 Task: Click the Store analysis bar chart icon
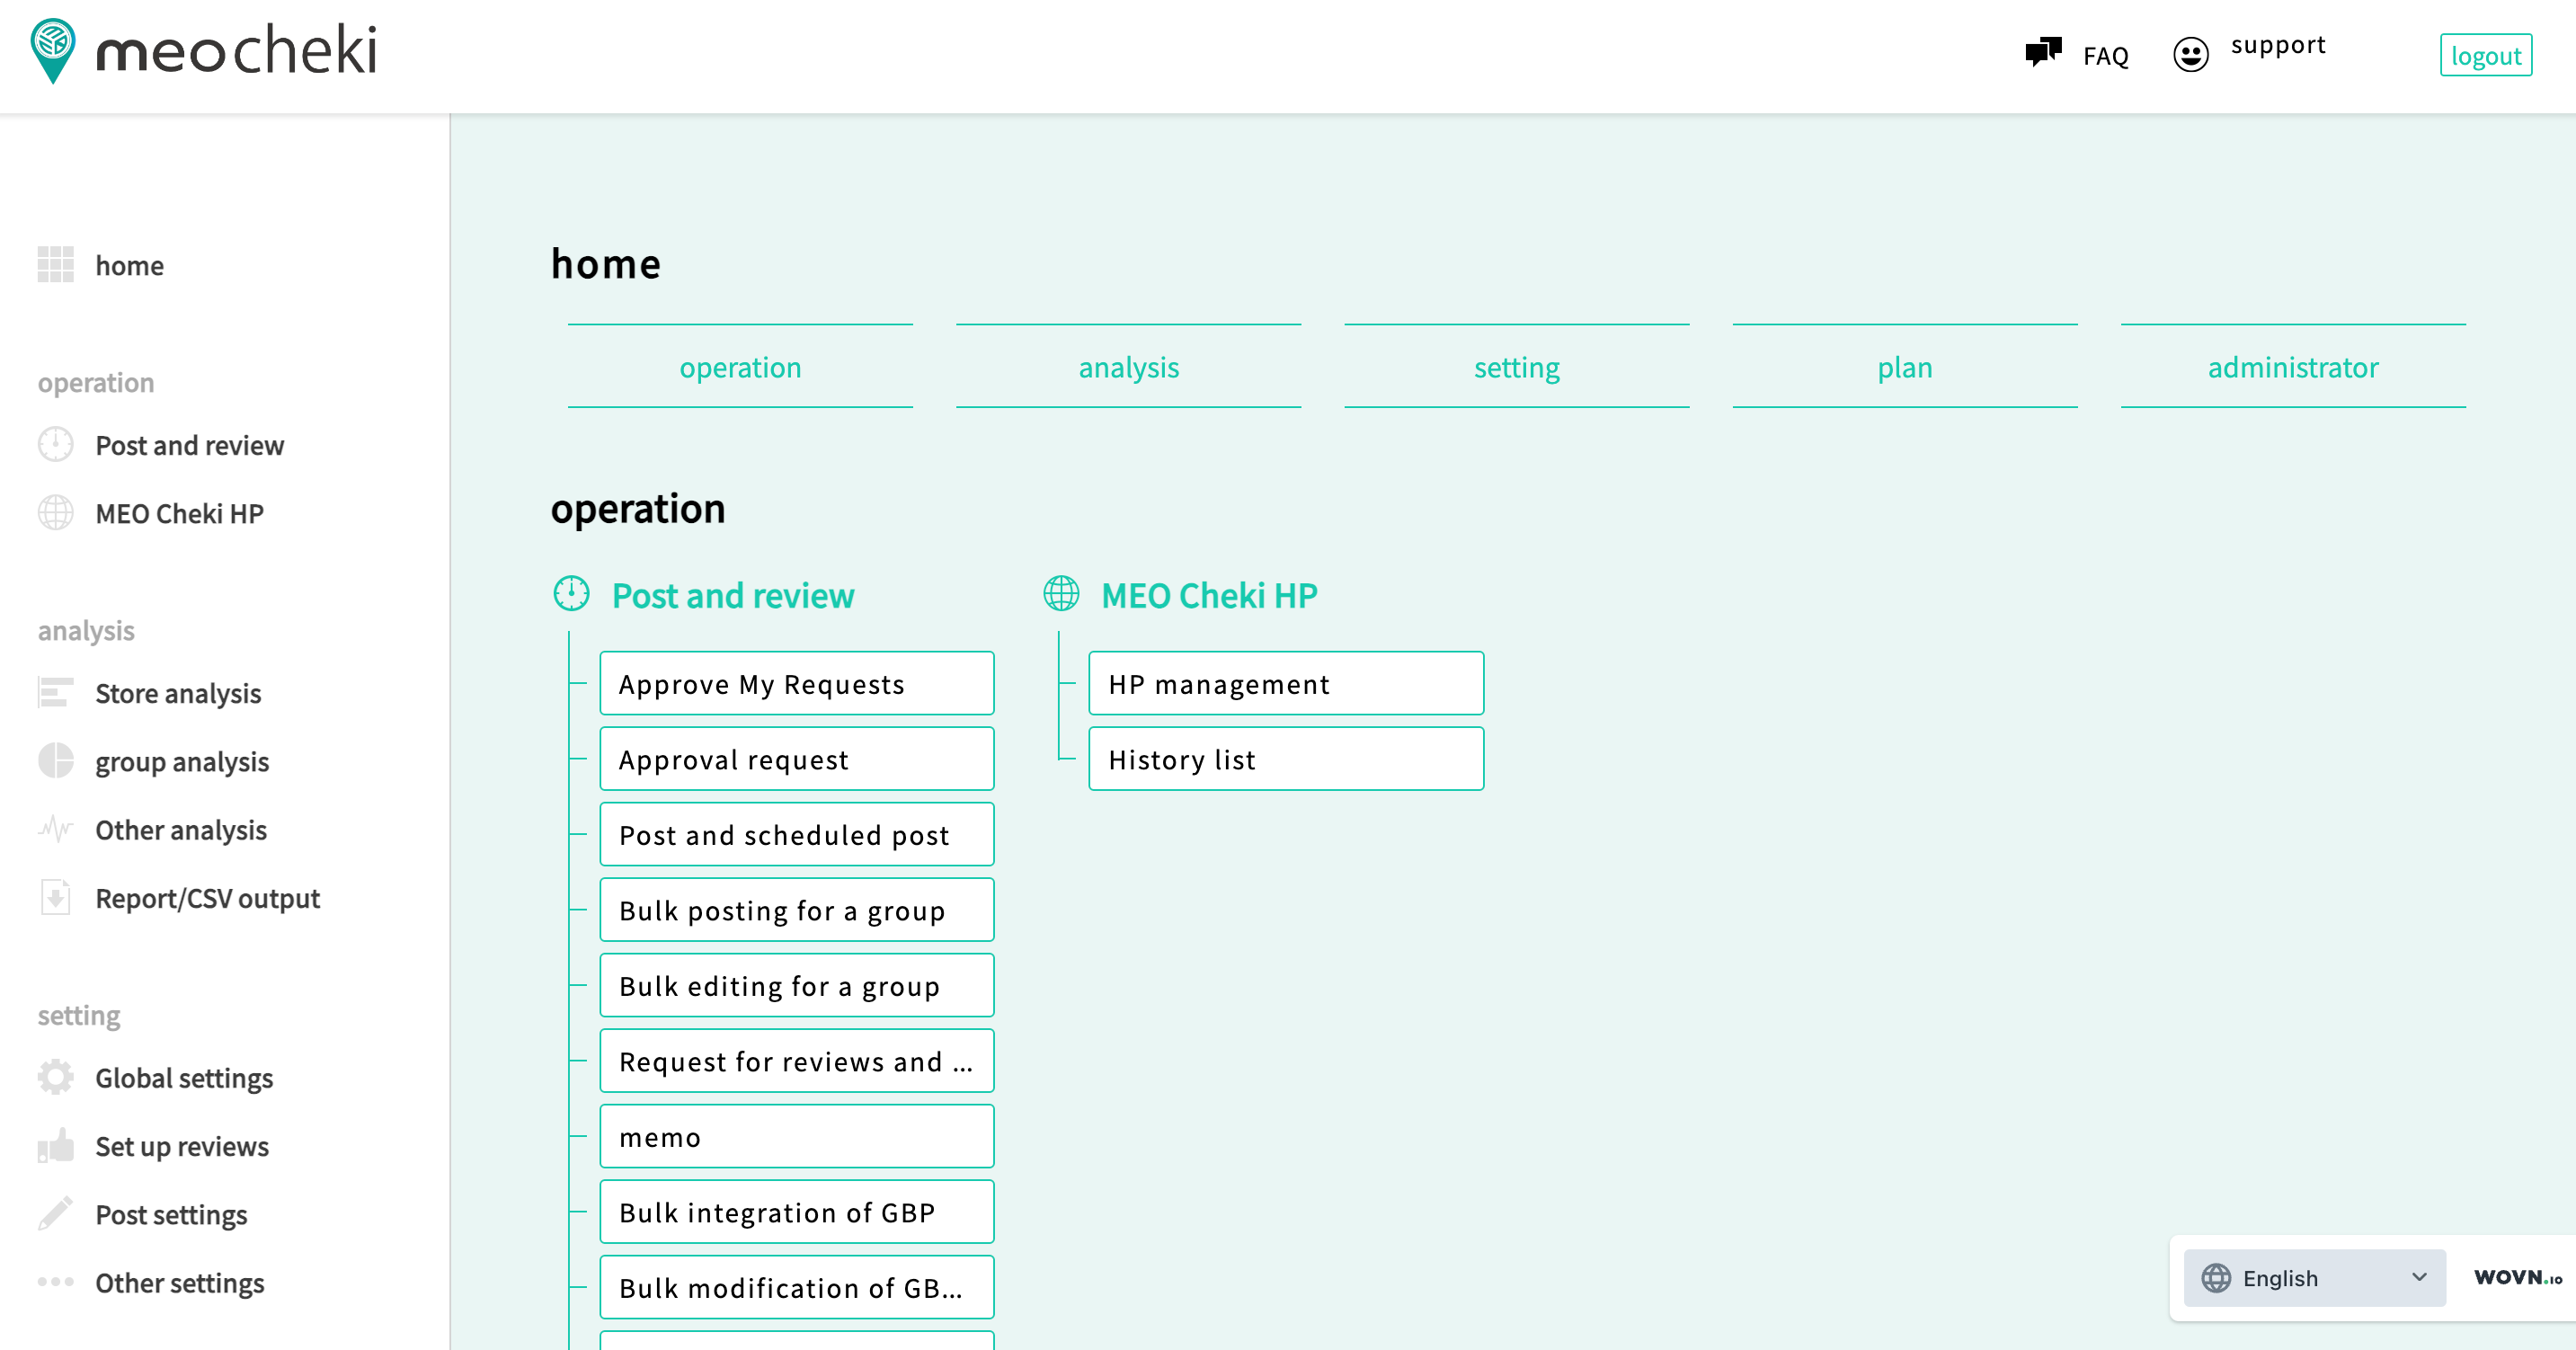click(x=56, y=693)
